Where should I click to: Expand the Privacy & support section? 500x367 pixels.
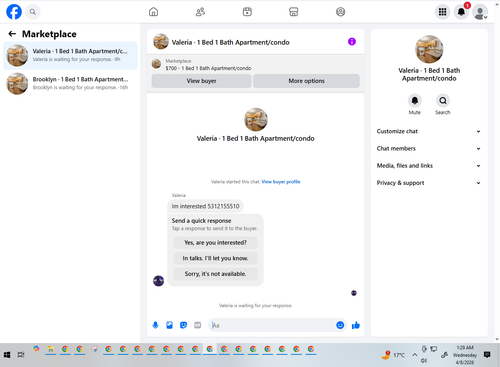pyautogui.click(x=429, y=183)
